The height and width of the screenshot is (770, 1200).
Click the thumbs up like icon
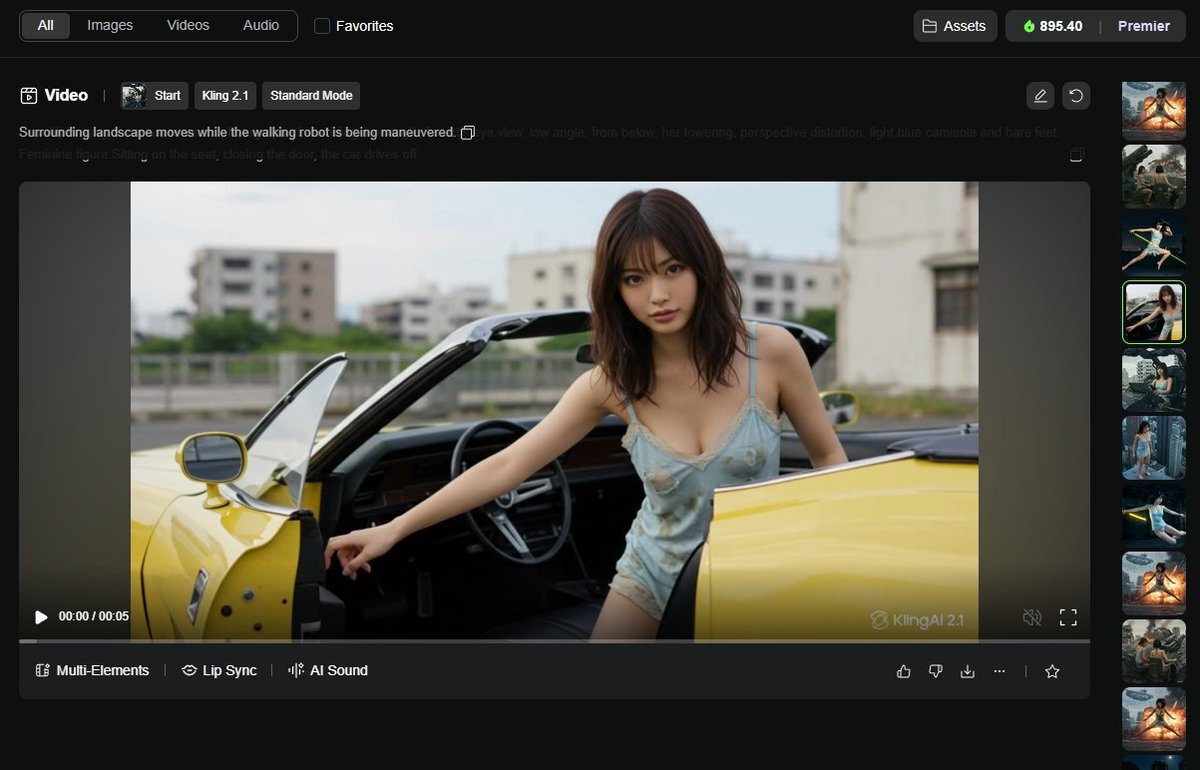904,672
